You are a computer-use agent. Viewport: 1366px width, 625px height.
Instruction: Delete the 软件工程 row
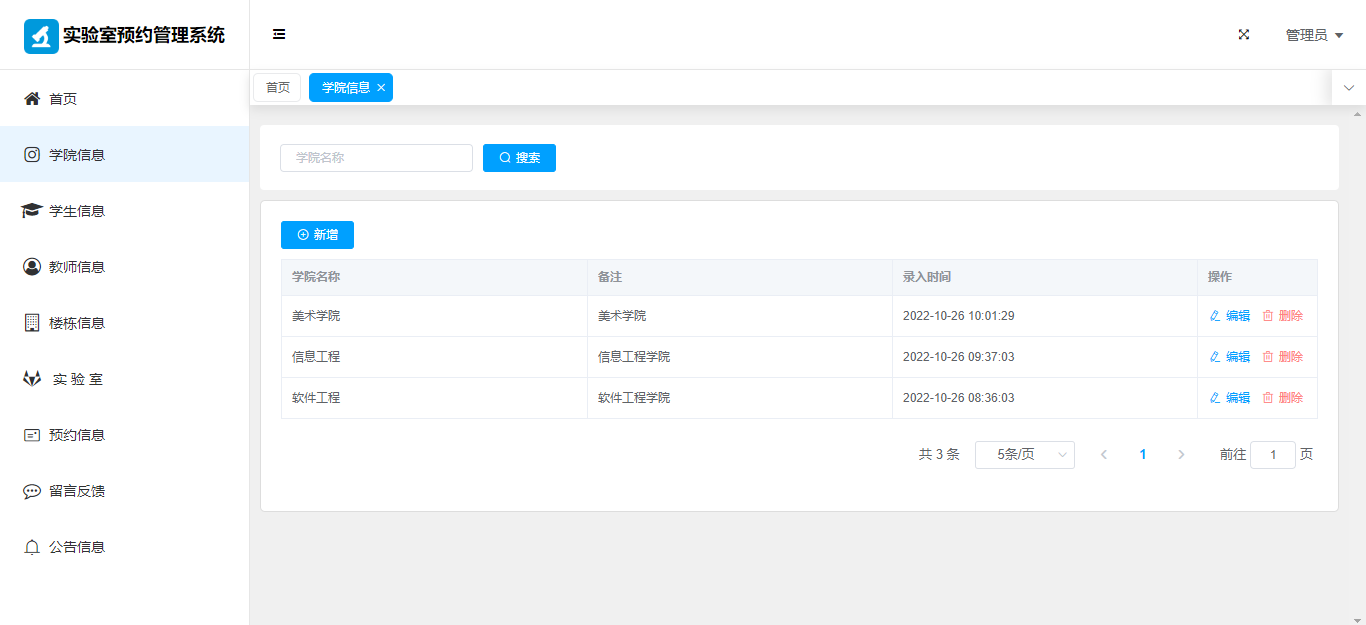tap(1283, 398)
